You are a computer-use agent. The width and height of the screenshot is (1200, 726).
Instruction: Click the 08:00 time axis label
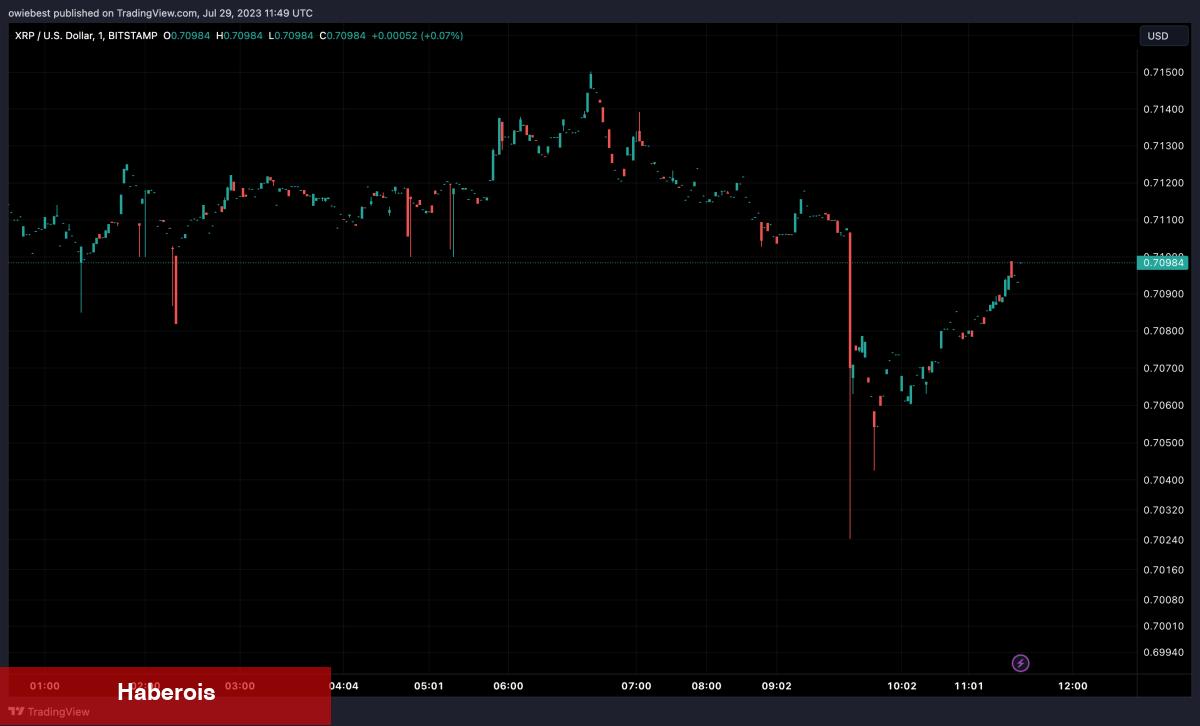(706, 686)
